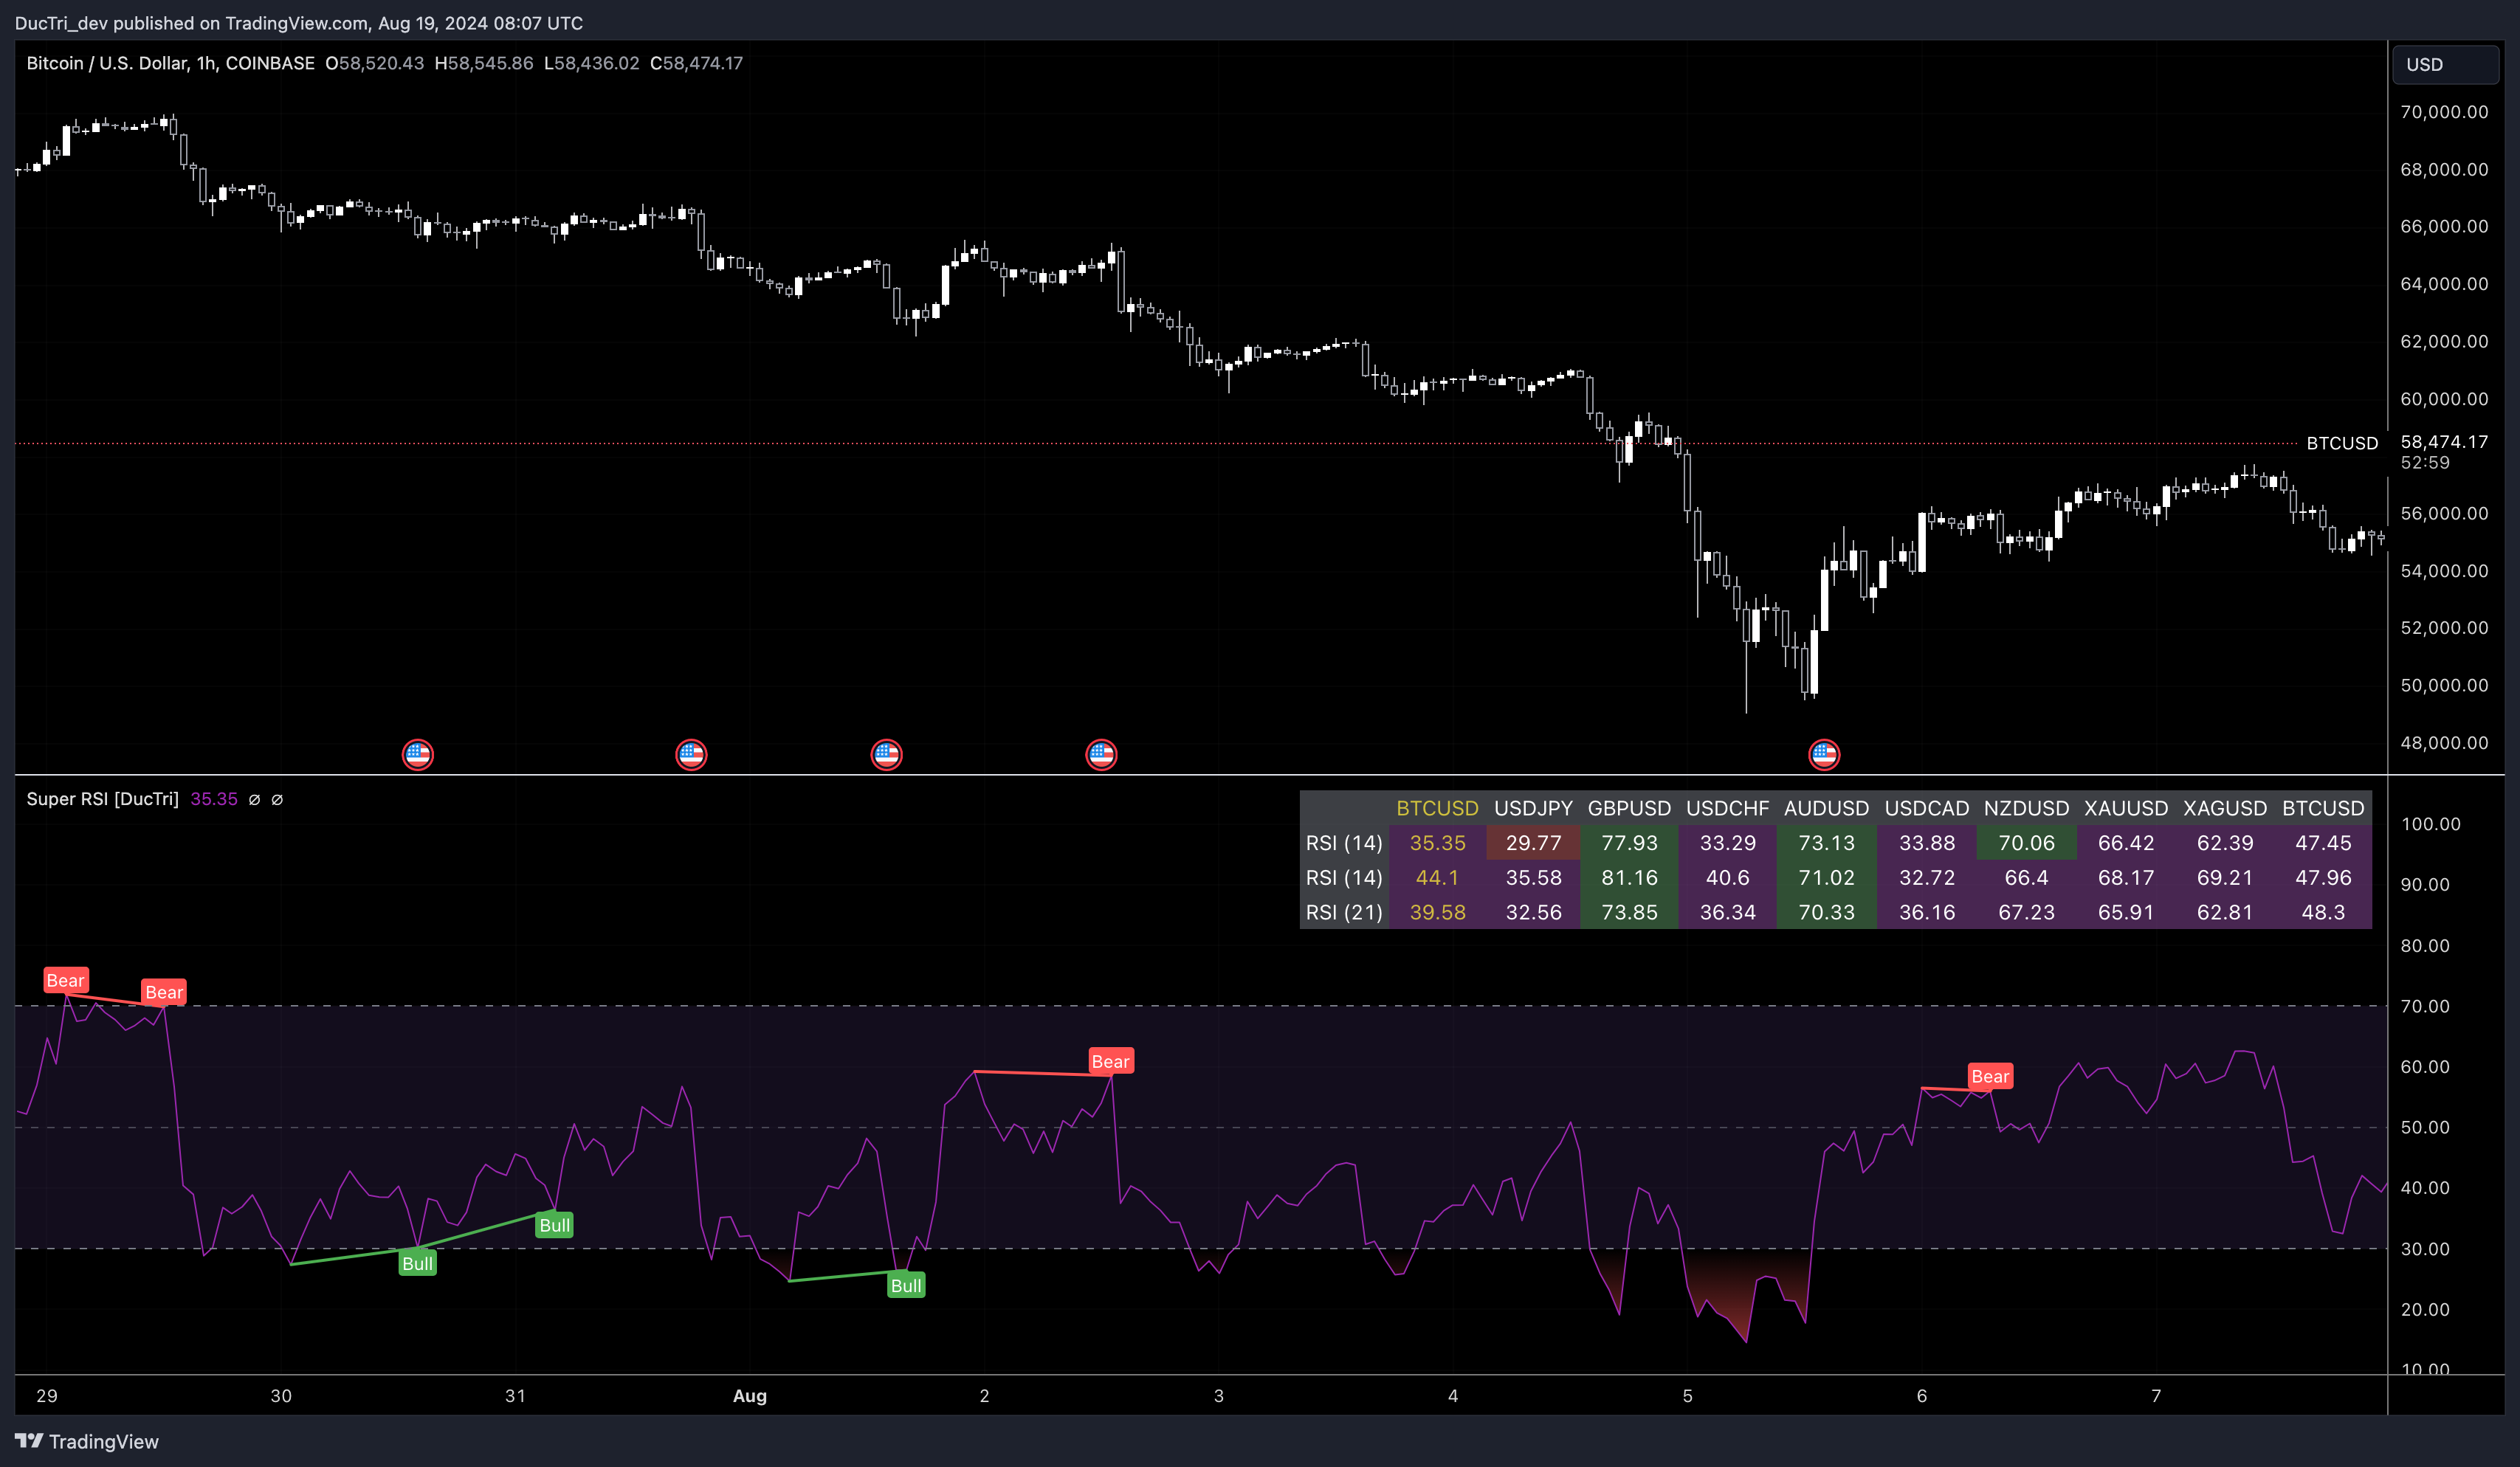
Task: Select the XAGUSD column header
Action: (2225, 808)
